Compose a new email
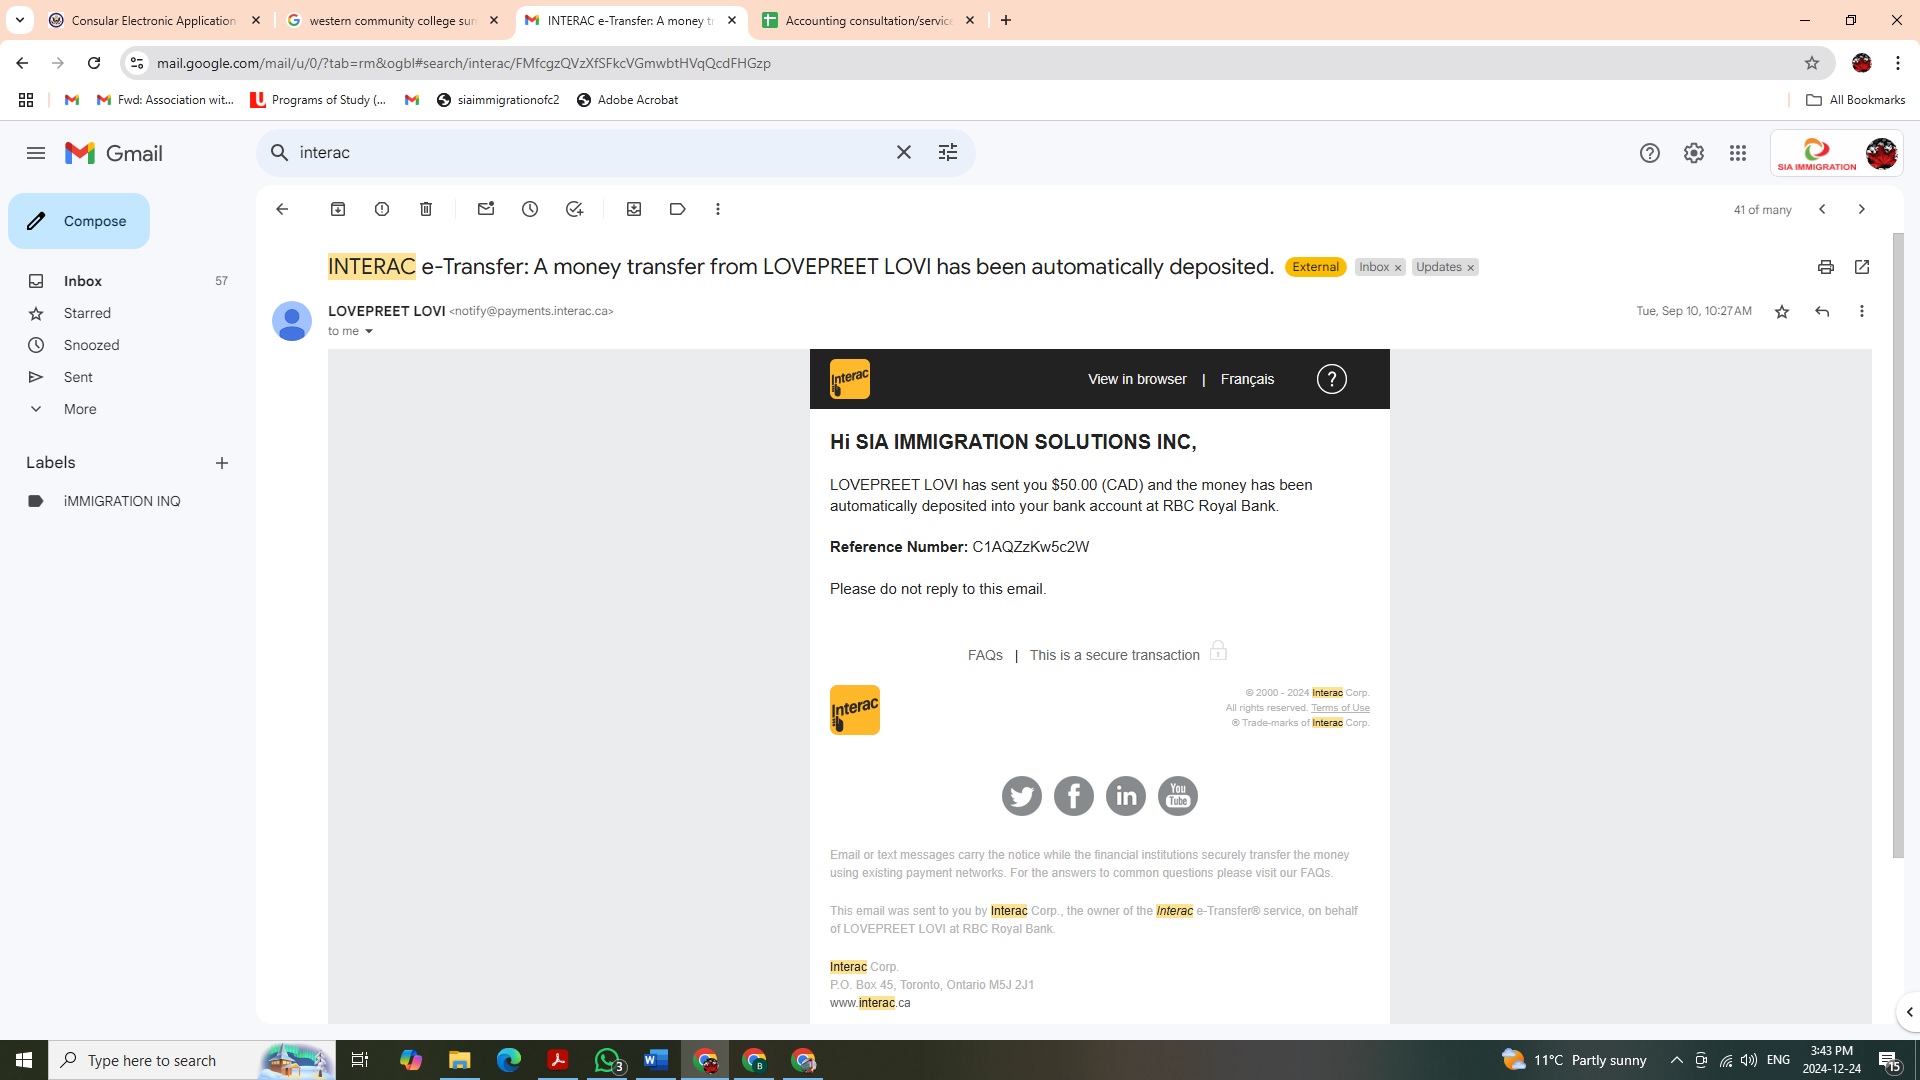Image resolution: width=1920 pixels, height=1080 pixels. [x=79, y=221]
